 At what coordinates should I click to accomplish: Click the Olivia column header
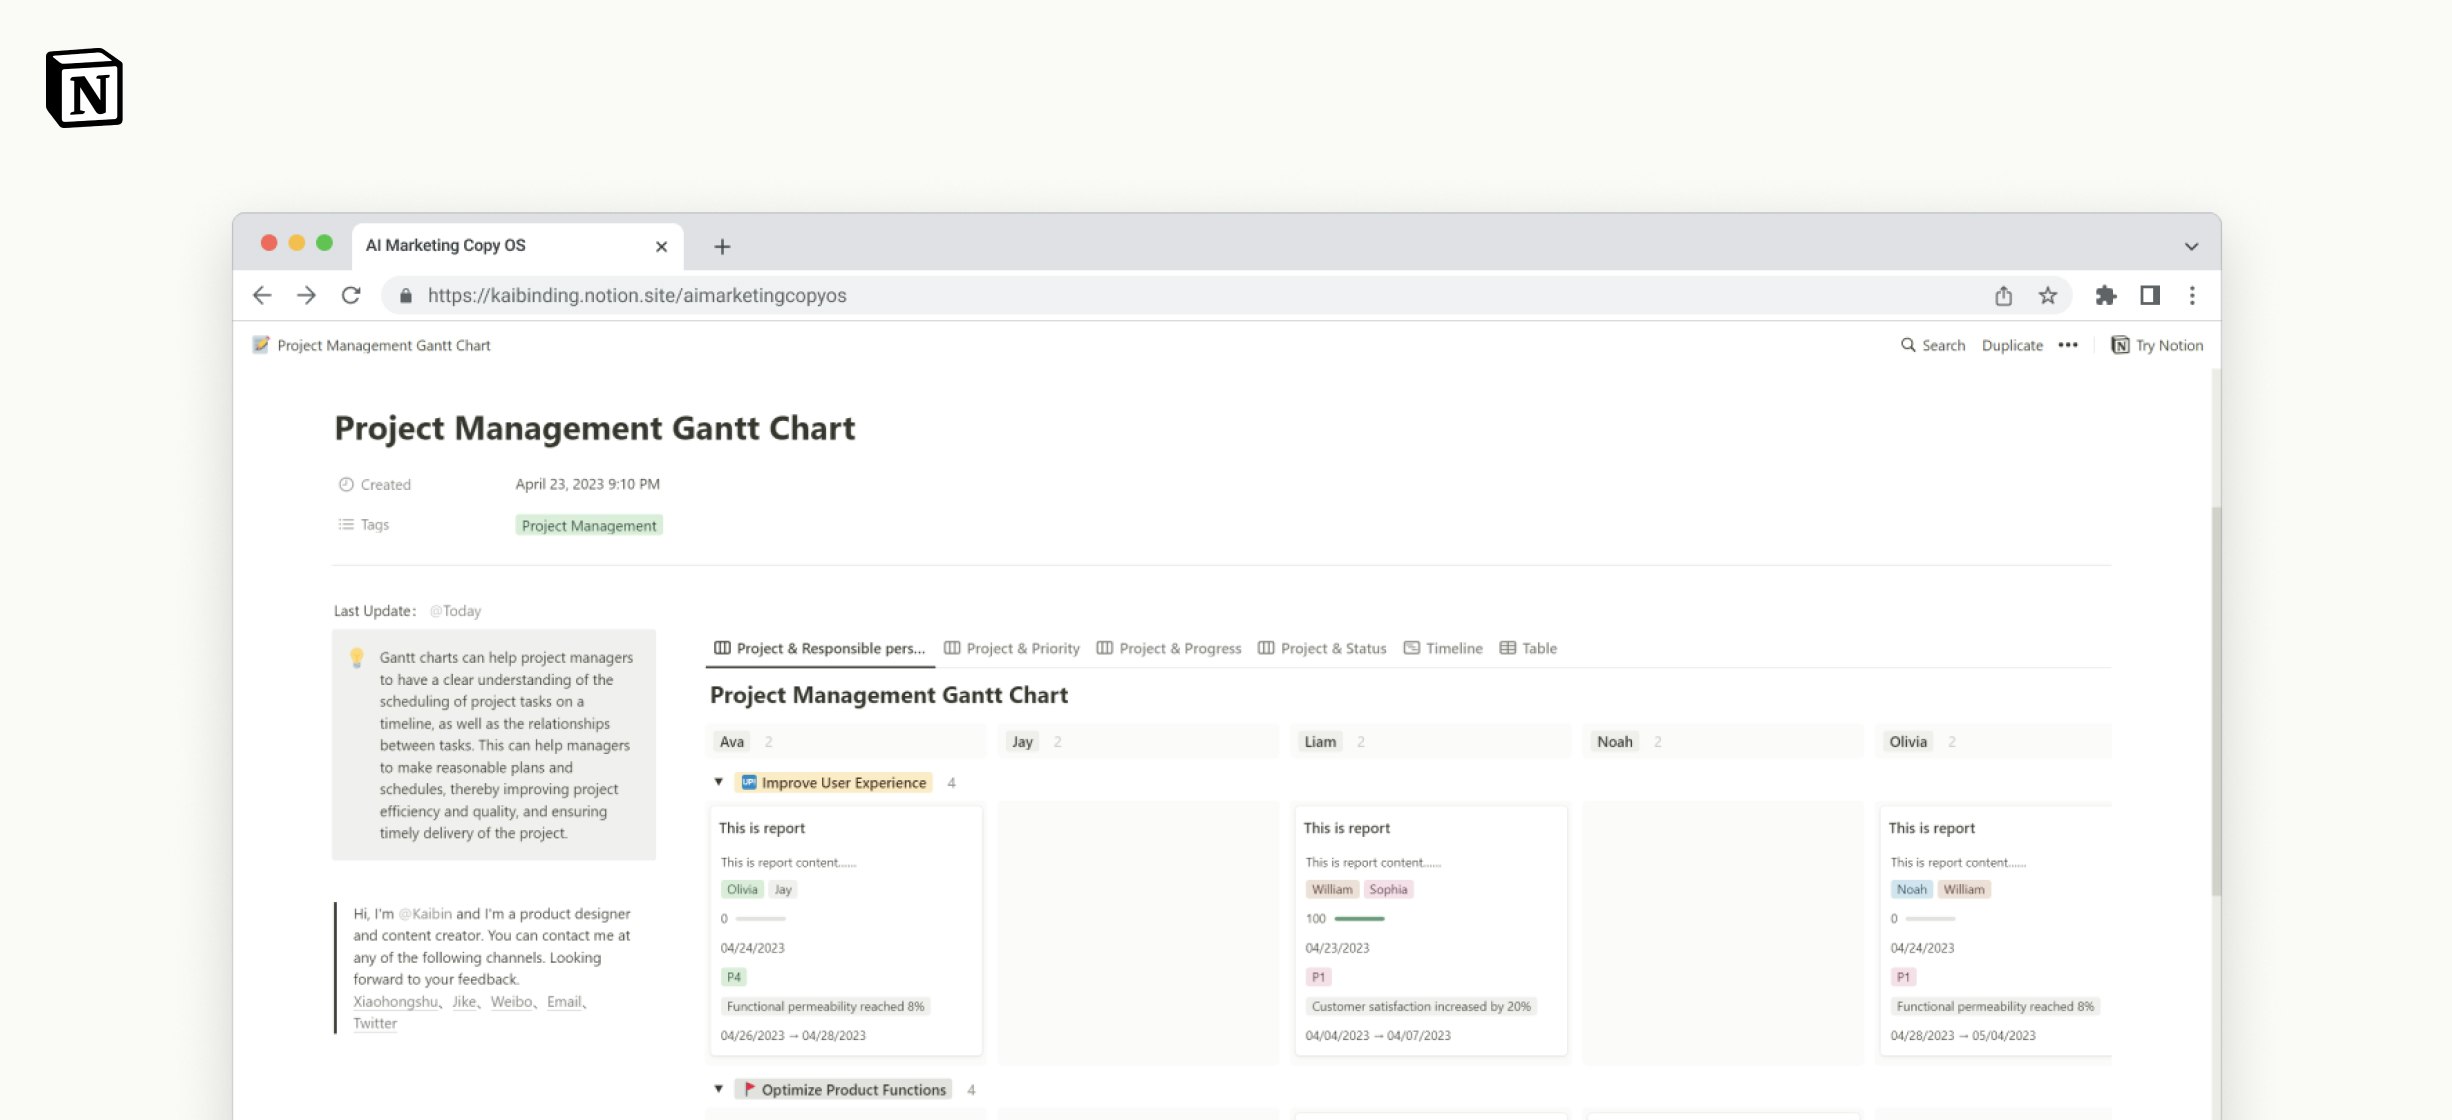tap(1908, 741)
